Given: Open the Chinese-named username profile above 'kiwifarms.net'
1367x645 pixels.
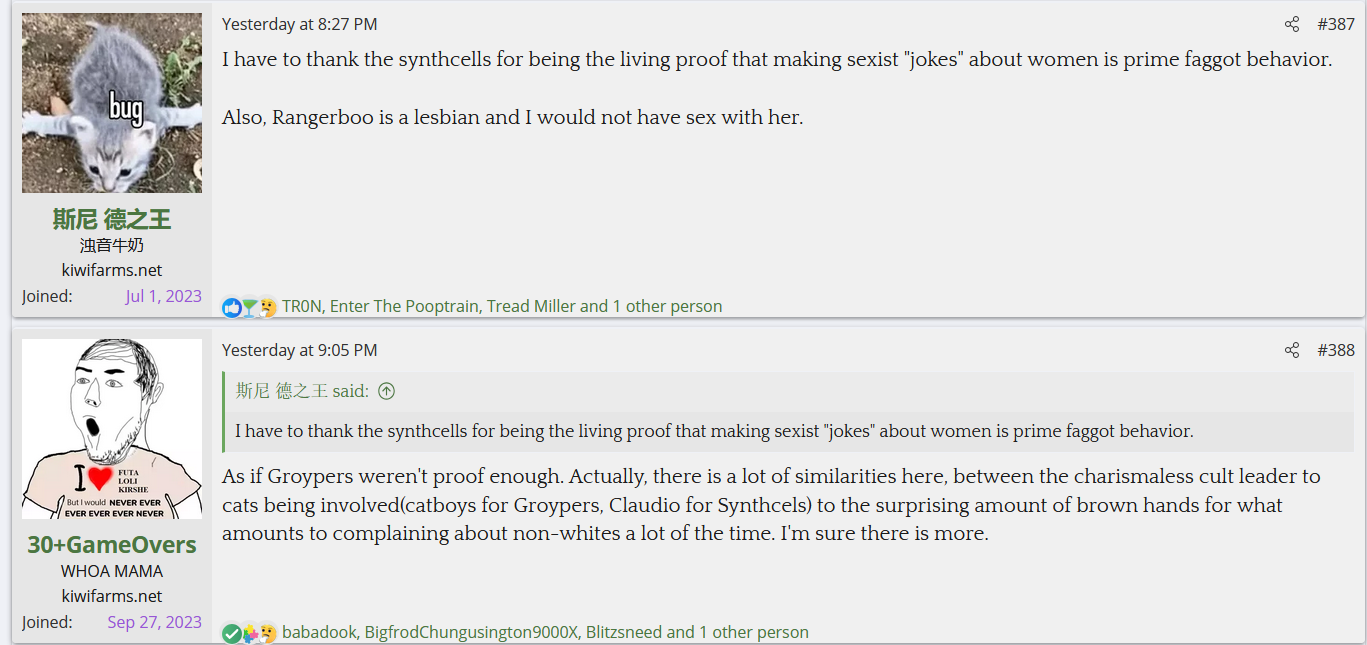Looking at the screenshot, I should click(112, 219).
